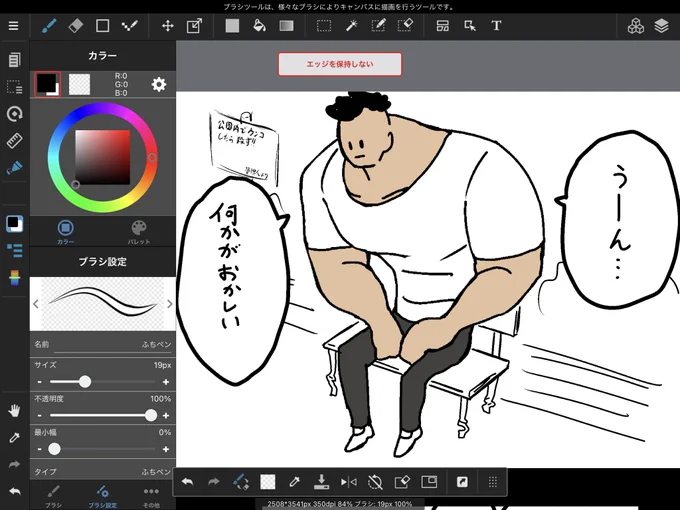The width and height of the screenshot is (680, 510).
Task: Decrease 不透明度 with minus button
Action: tap(39, 415)
